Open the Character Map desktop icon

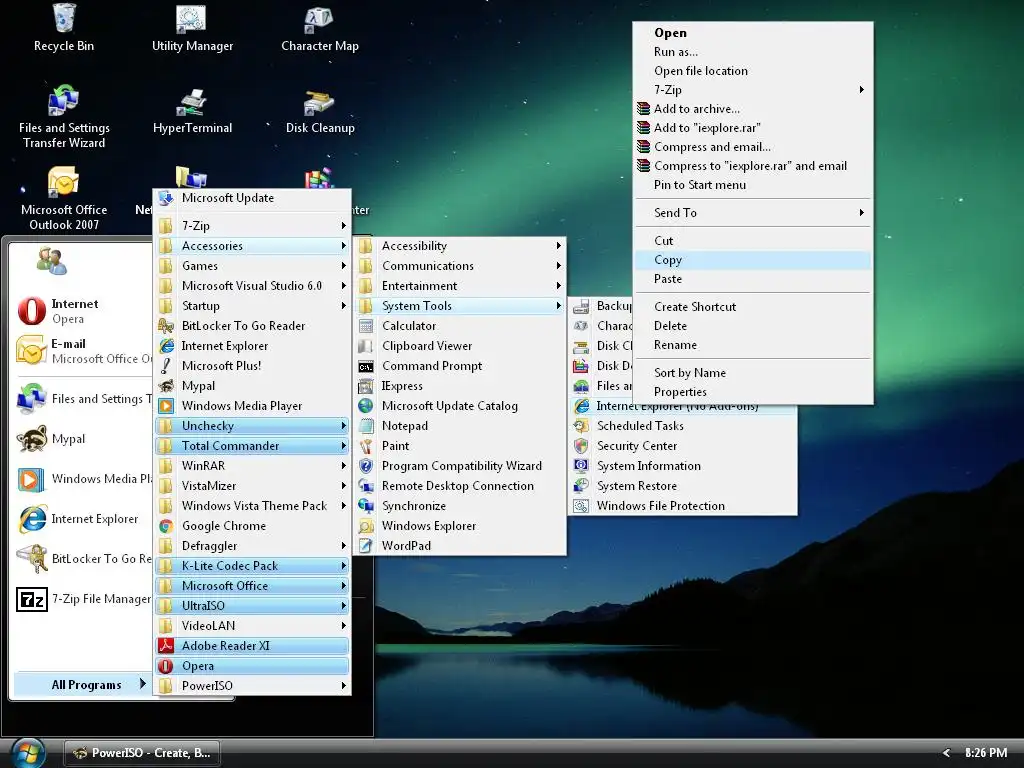pyautogui.click(x=319, y=28)
